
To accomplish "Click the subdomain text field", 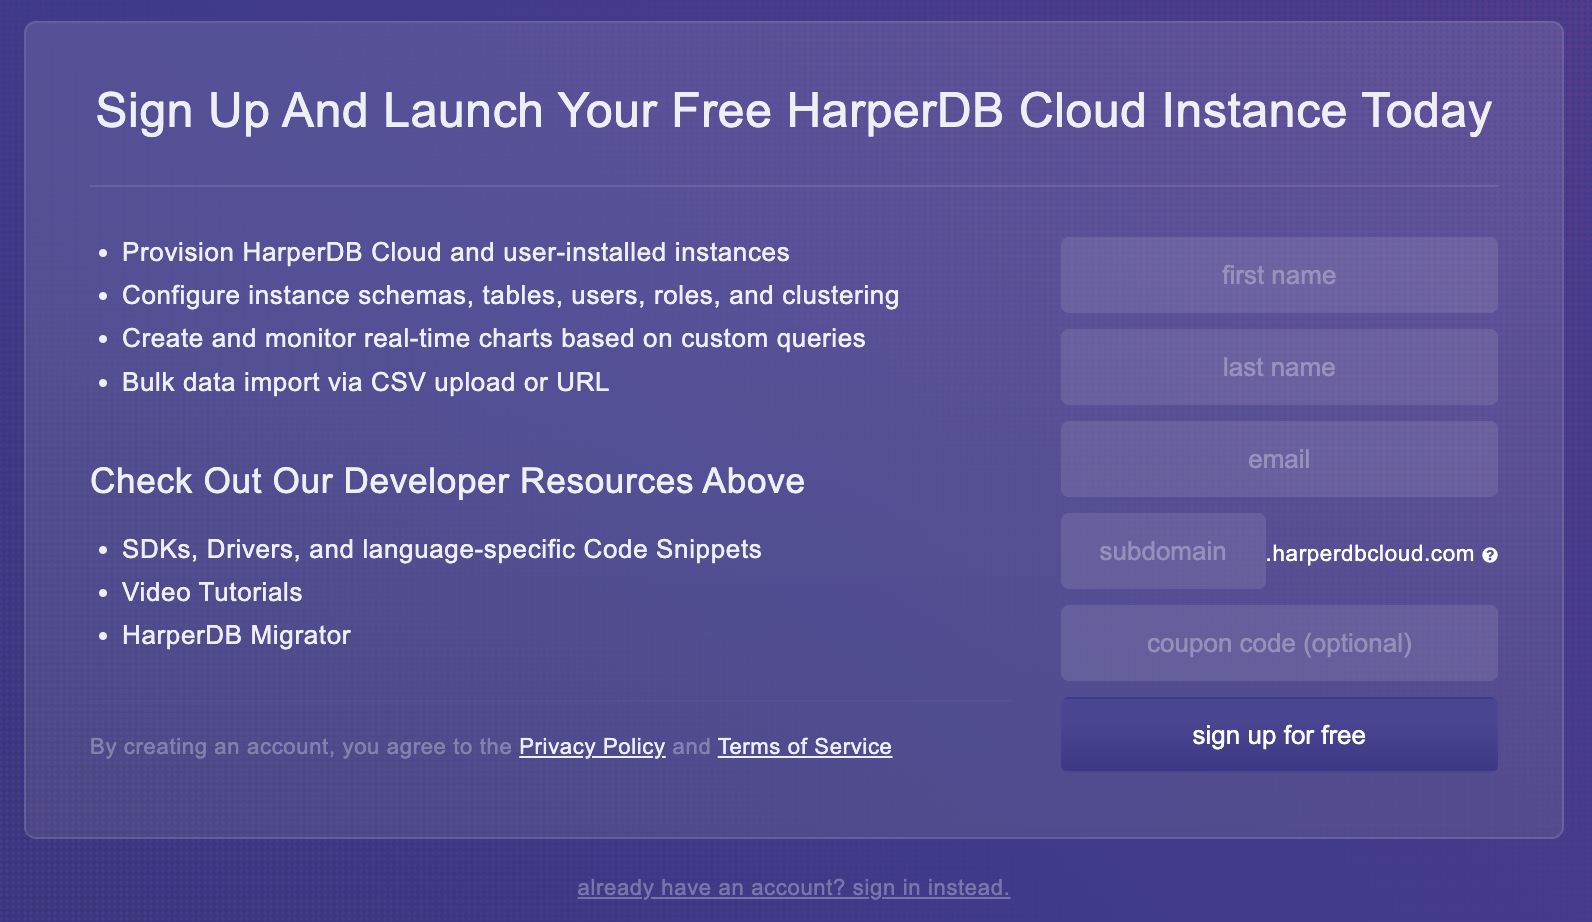I will [1163, 551].
